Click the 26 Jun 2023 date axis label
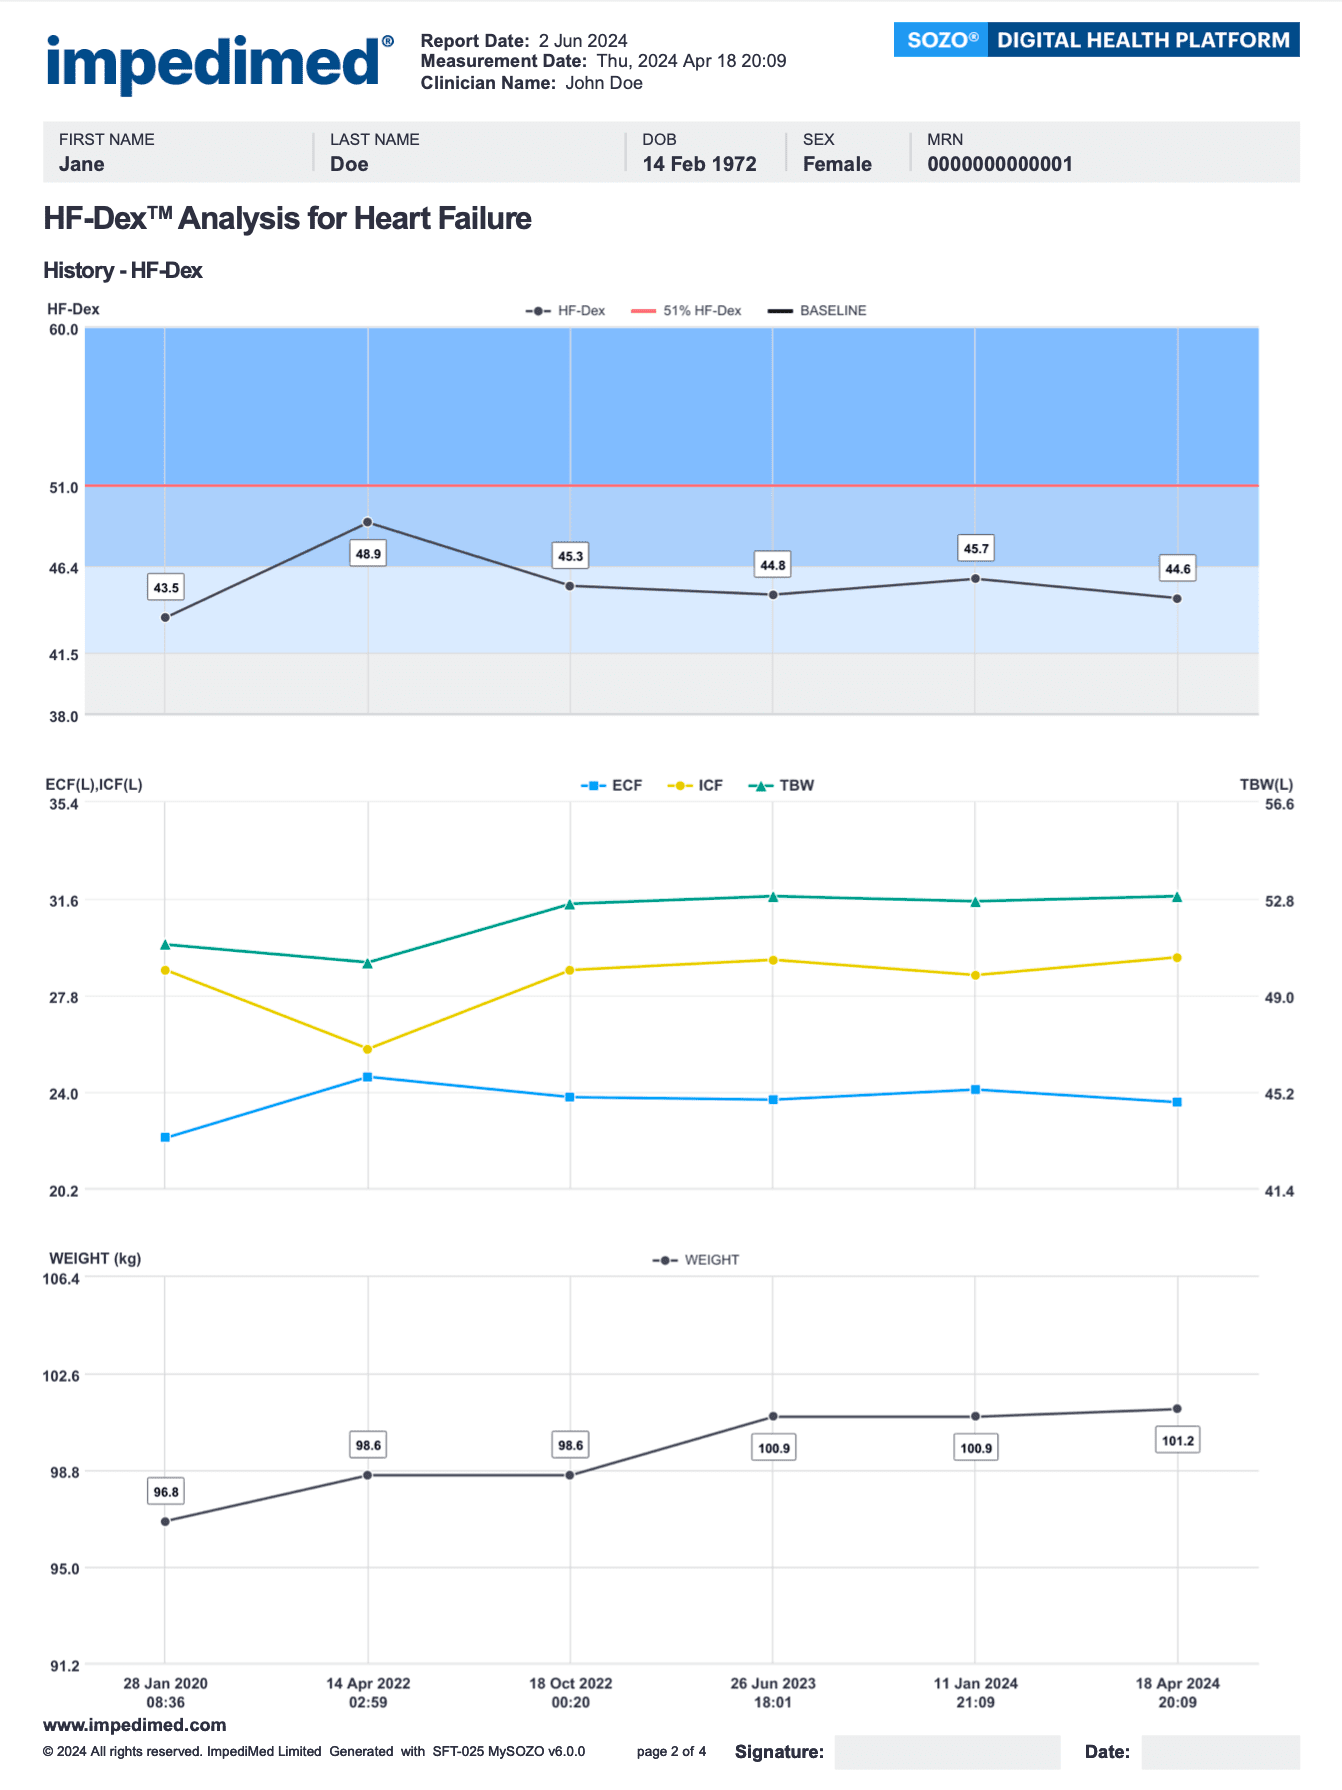 point(773,1684)
